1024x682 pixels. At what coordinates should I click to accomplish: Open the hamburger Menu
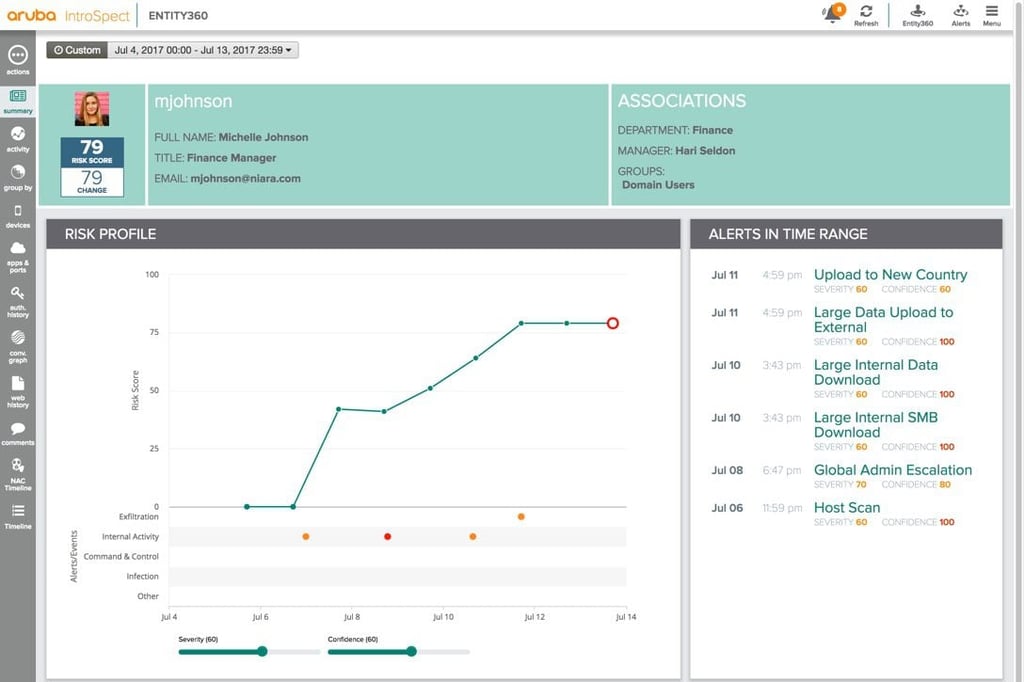(991, 15)
